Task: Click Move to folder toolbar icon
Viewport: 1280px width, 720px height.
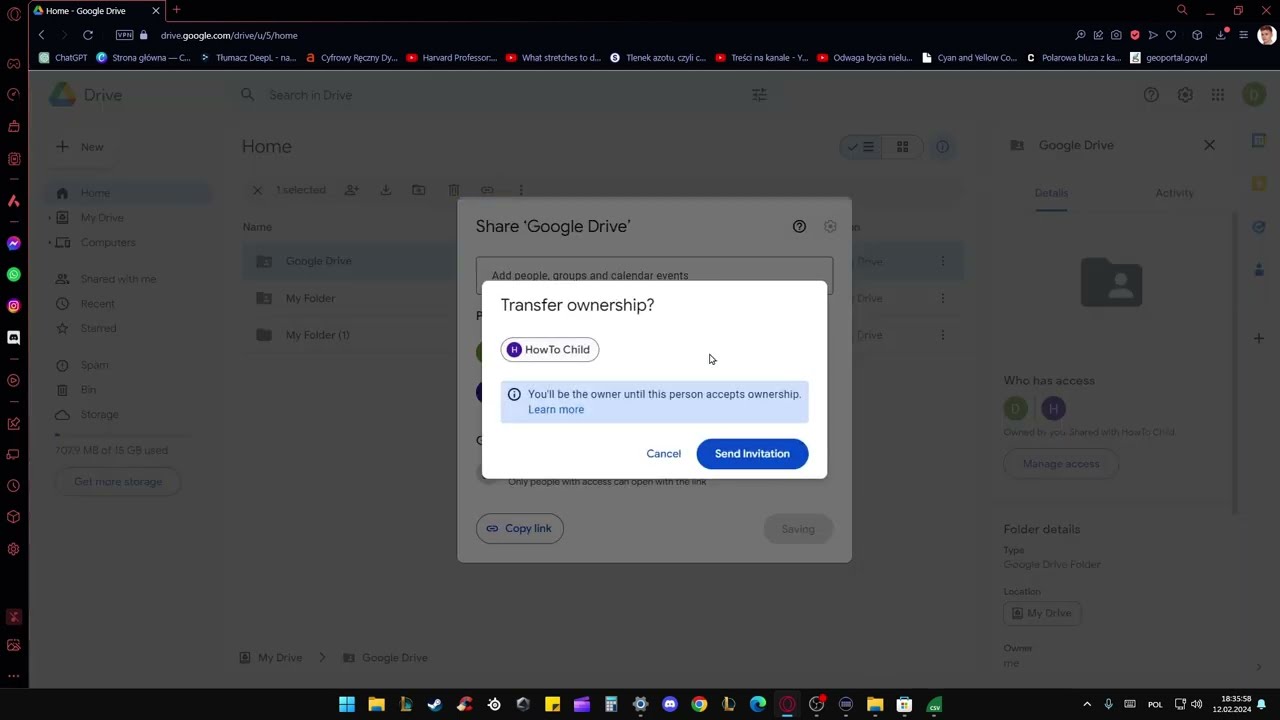Action: click(419, 190)
